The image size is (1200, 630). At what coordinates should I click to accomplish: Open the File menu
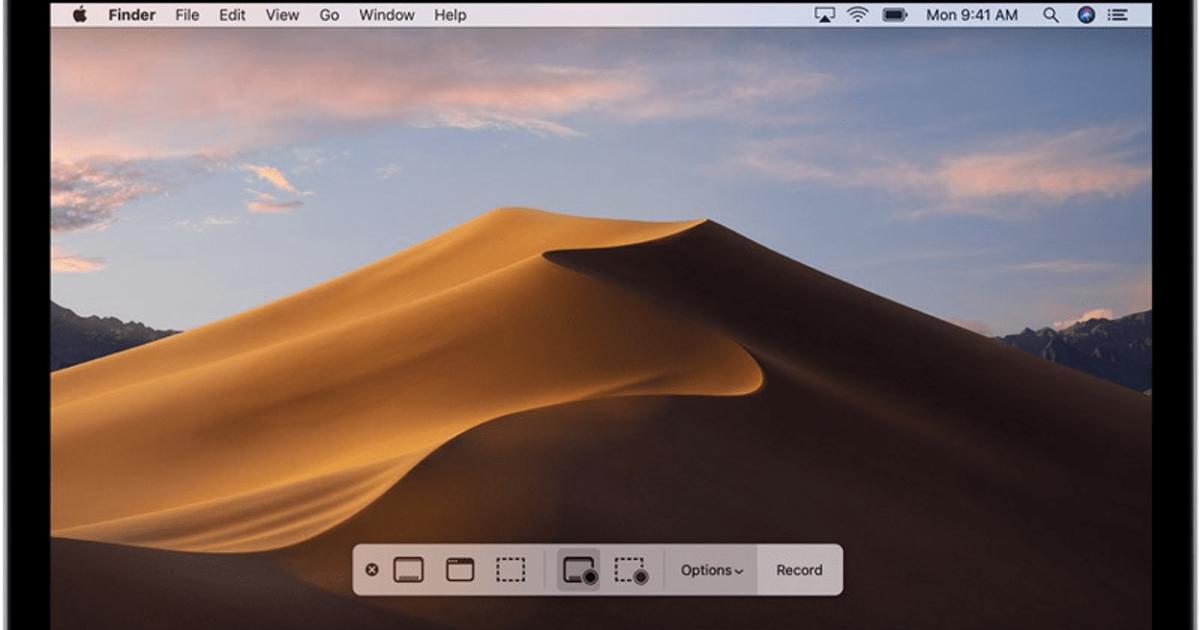186,15
